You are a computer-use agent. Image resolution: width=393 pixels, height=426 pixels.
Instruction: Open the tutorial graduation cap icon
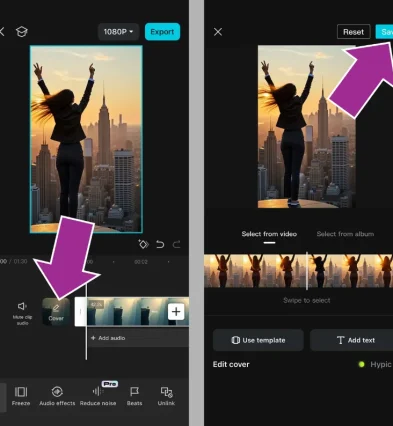(x=22, y=32)
